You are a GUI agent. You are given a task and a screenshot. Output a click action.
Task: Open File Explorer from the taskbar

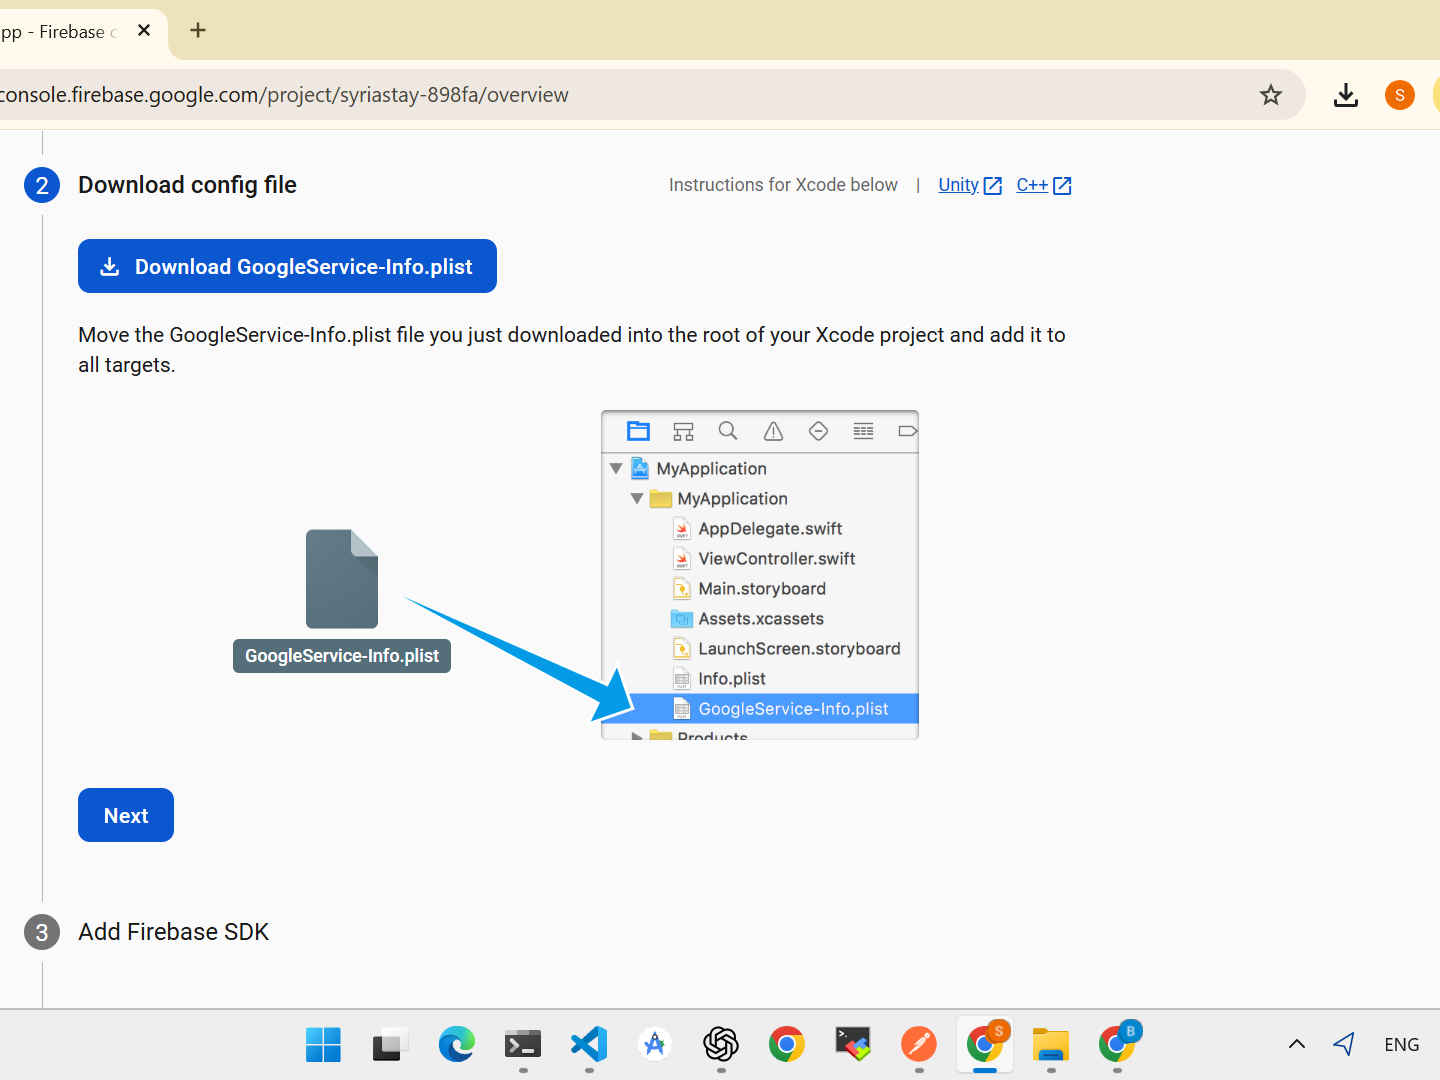tap(1051, 1045)
